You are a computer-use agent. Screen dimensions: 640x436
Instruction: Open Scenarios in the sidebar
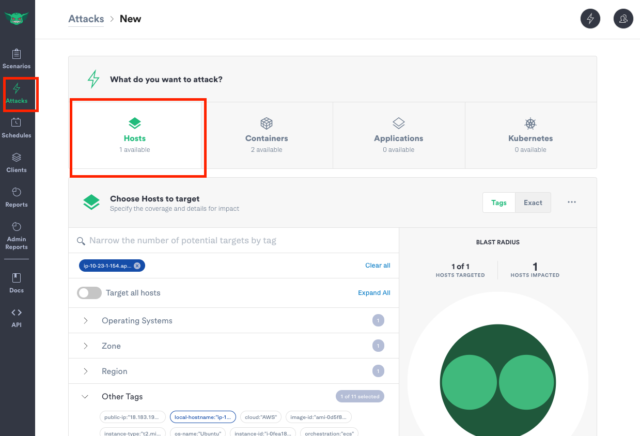pyautogui.click(x=16, y=59)
